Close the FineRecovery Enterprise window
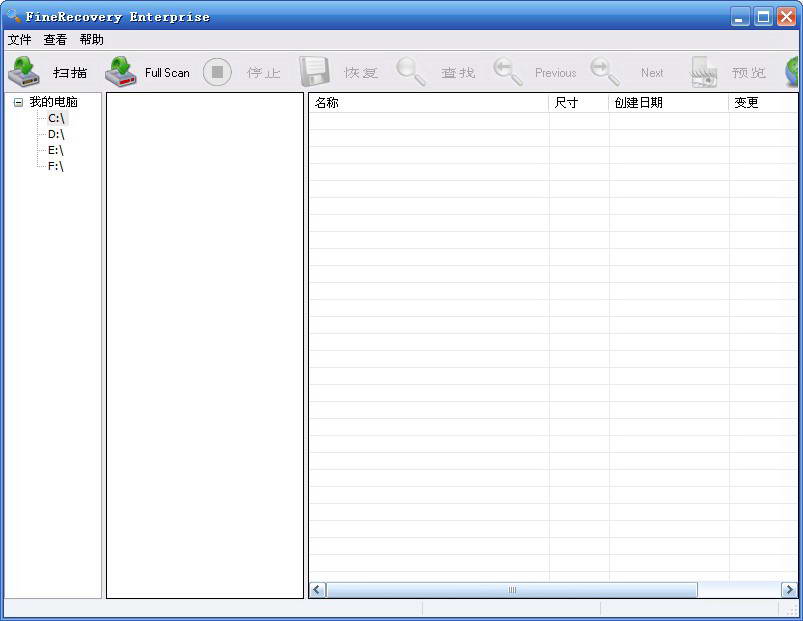 pos(786,17)
